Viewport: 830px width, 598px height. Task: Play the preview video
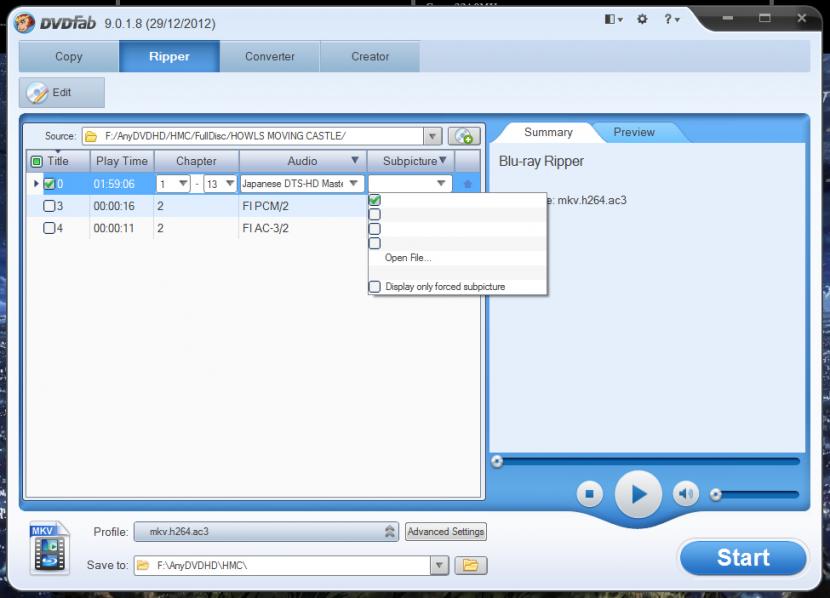638,494
